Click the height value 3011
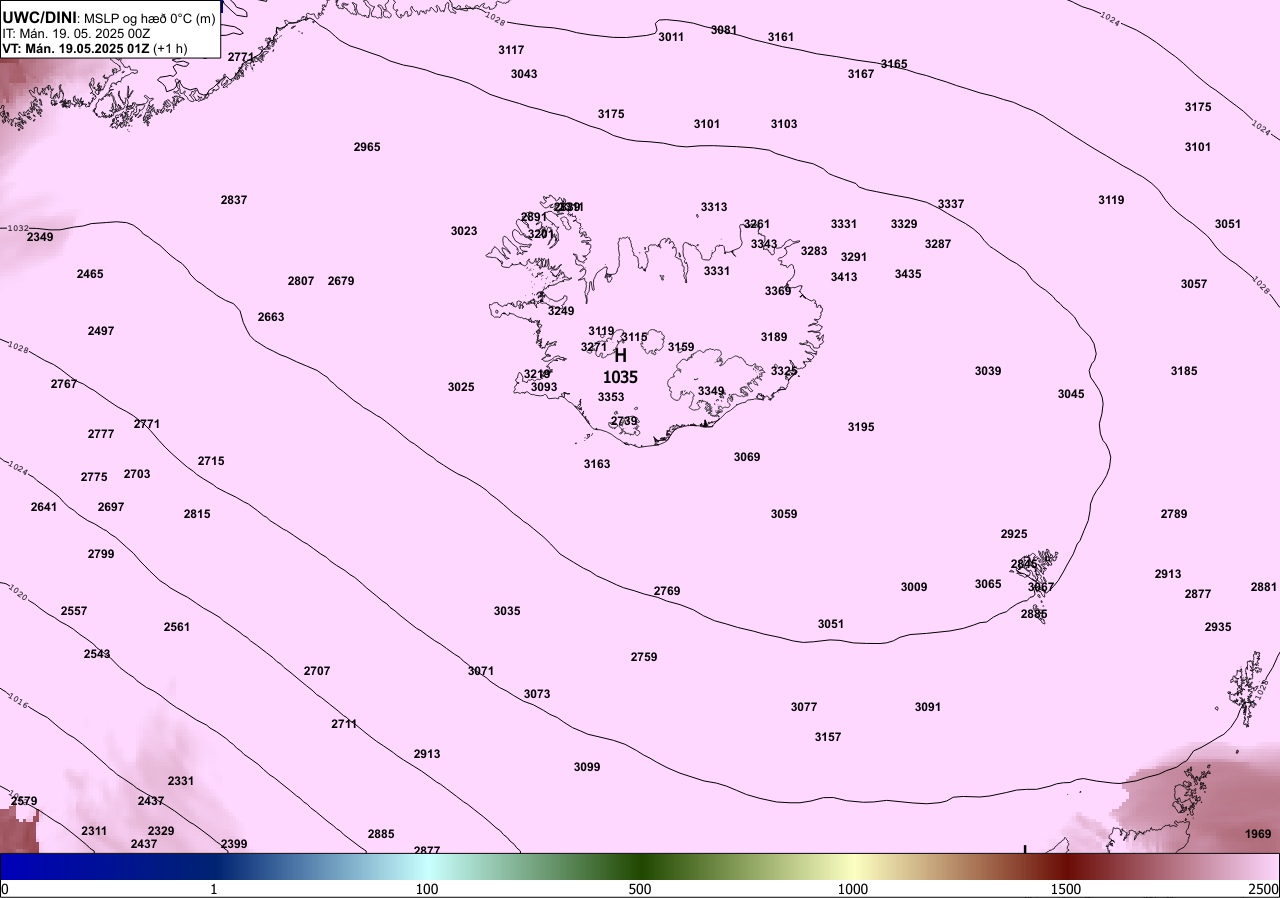 click(671, 37)
